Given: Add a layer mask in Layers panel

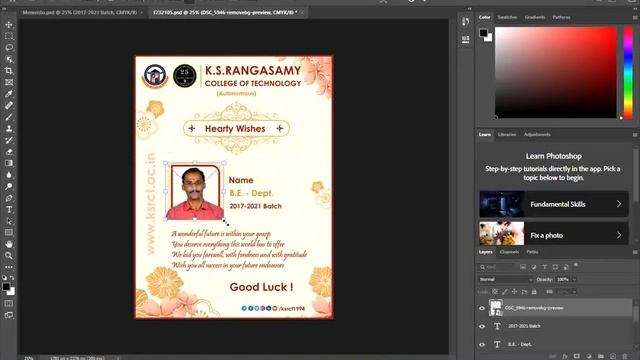Looking at the screenshot, I should 576,356.
